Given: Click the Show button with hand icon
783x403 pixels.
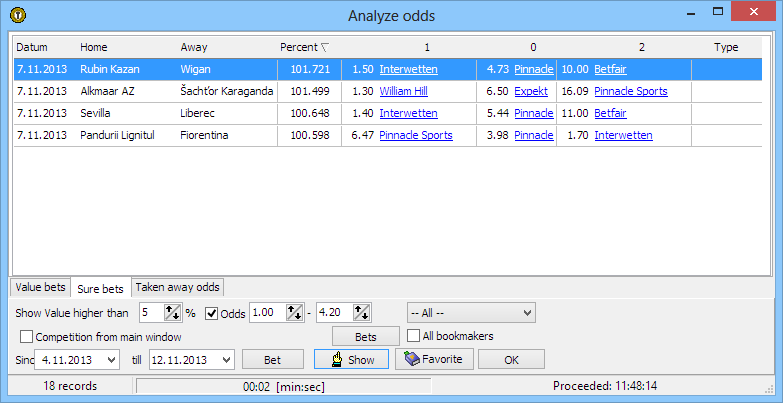Looking at the screenshot, I should [x=351, y=359].
